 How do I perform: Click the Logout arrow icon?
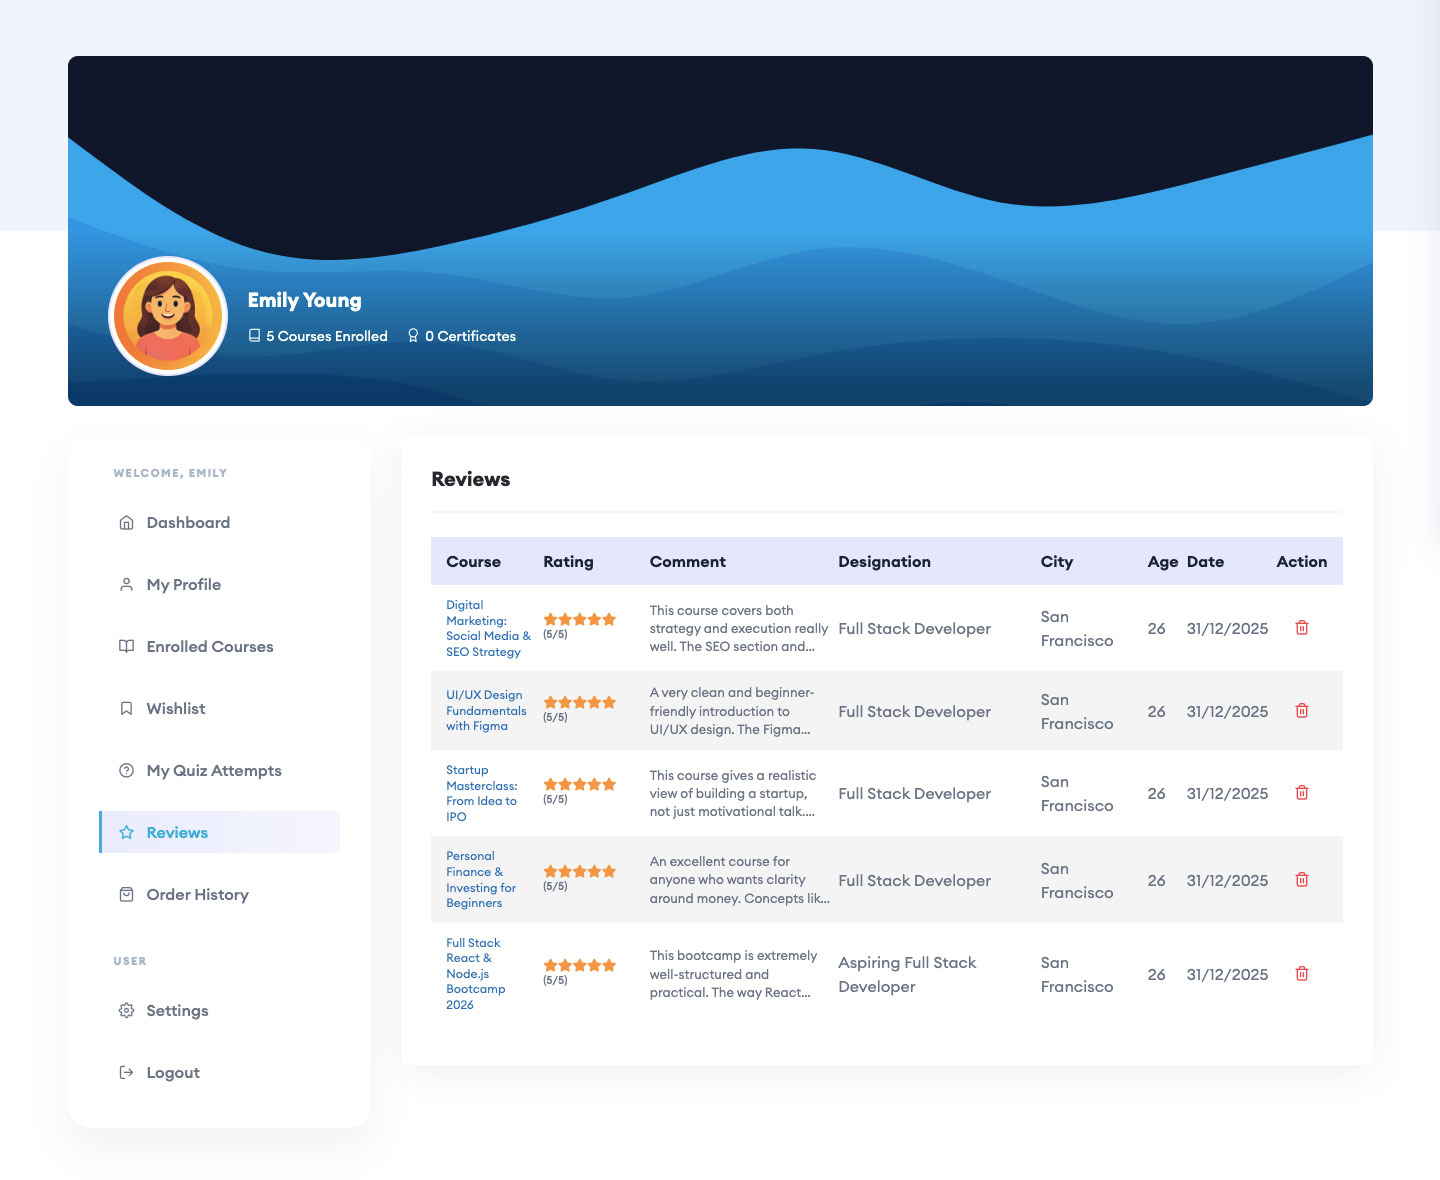[x=126, y=1072]
